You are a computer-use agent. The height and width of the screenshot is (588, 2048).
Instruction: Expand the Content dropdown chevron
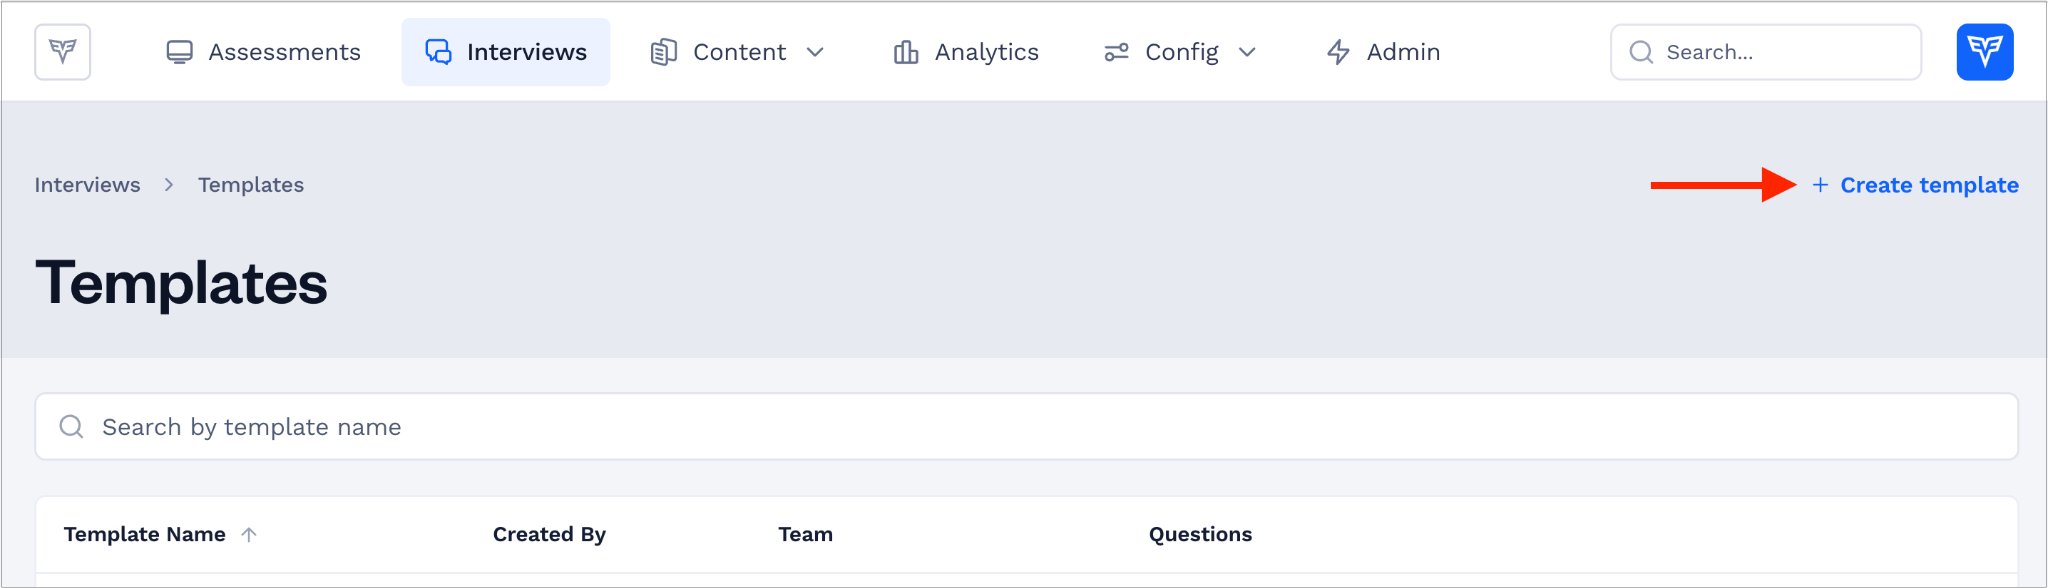(815, 52)
